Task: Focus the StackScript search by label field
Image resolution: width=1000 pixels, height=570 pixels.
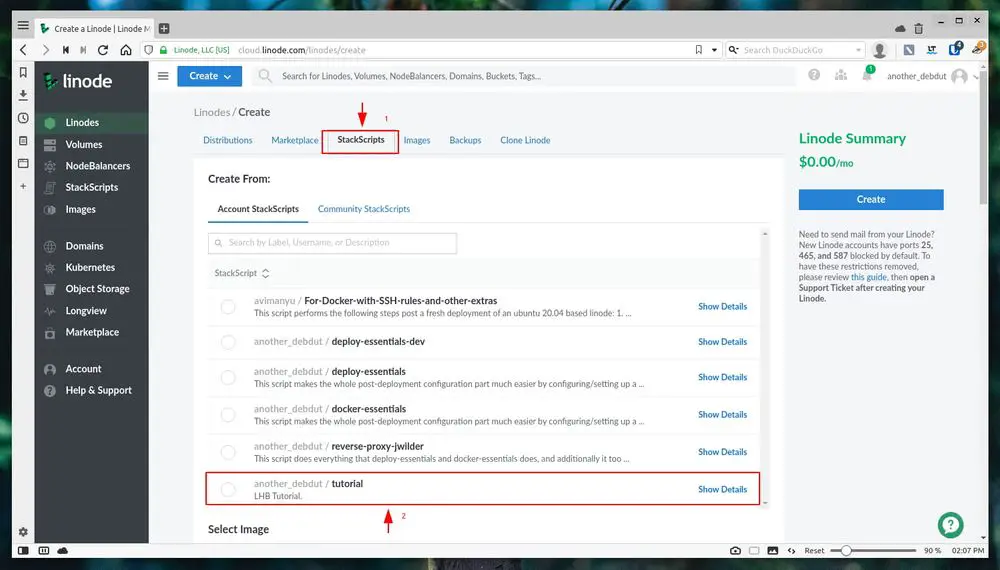Action: (332, 243)
